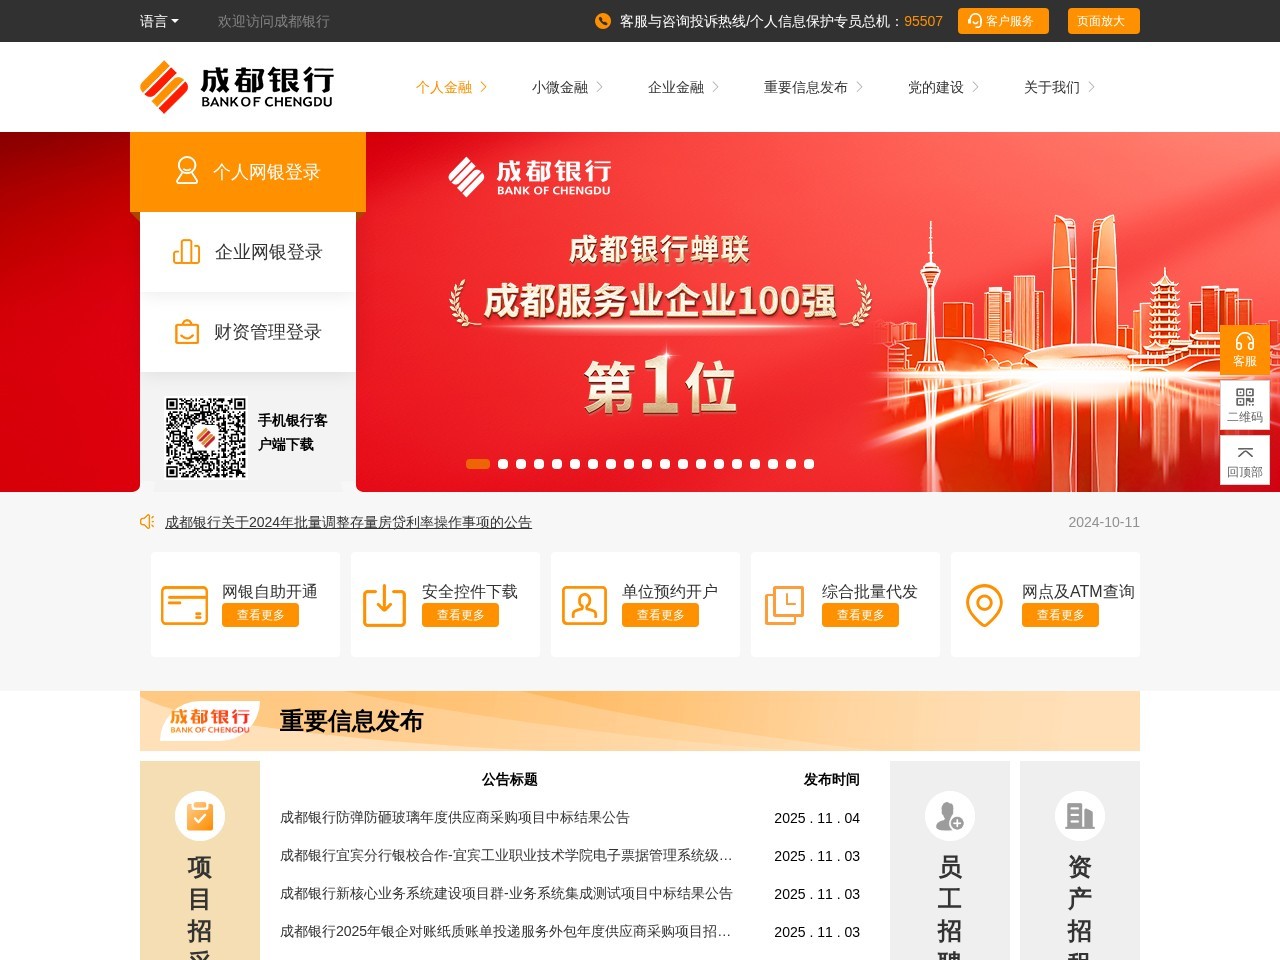Expand the 小微金融 menu

pos(567,87)
